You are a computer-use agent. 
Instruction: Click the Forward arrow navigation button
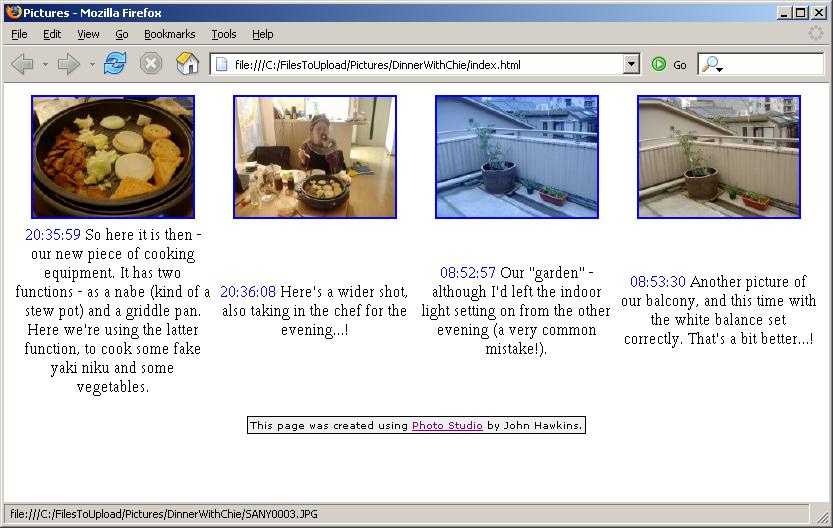(x=69, y=64)
